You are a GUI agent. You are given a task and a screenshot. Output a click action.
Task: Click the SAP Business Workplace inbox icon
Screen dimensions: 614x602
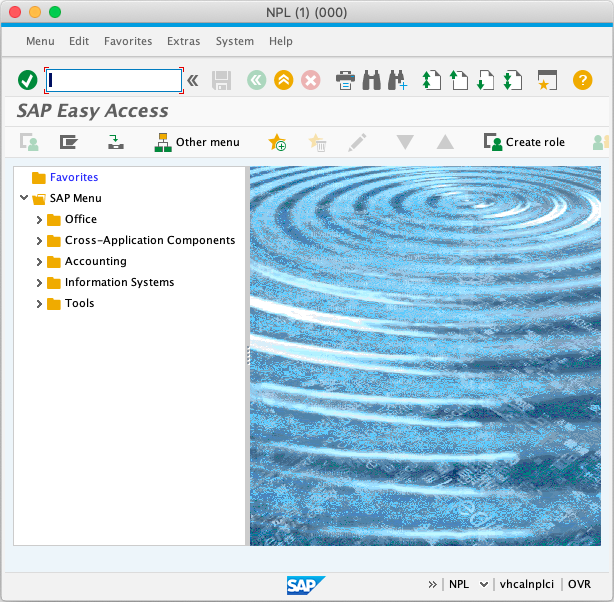coord(116,142)
